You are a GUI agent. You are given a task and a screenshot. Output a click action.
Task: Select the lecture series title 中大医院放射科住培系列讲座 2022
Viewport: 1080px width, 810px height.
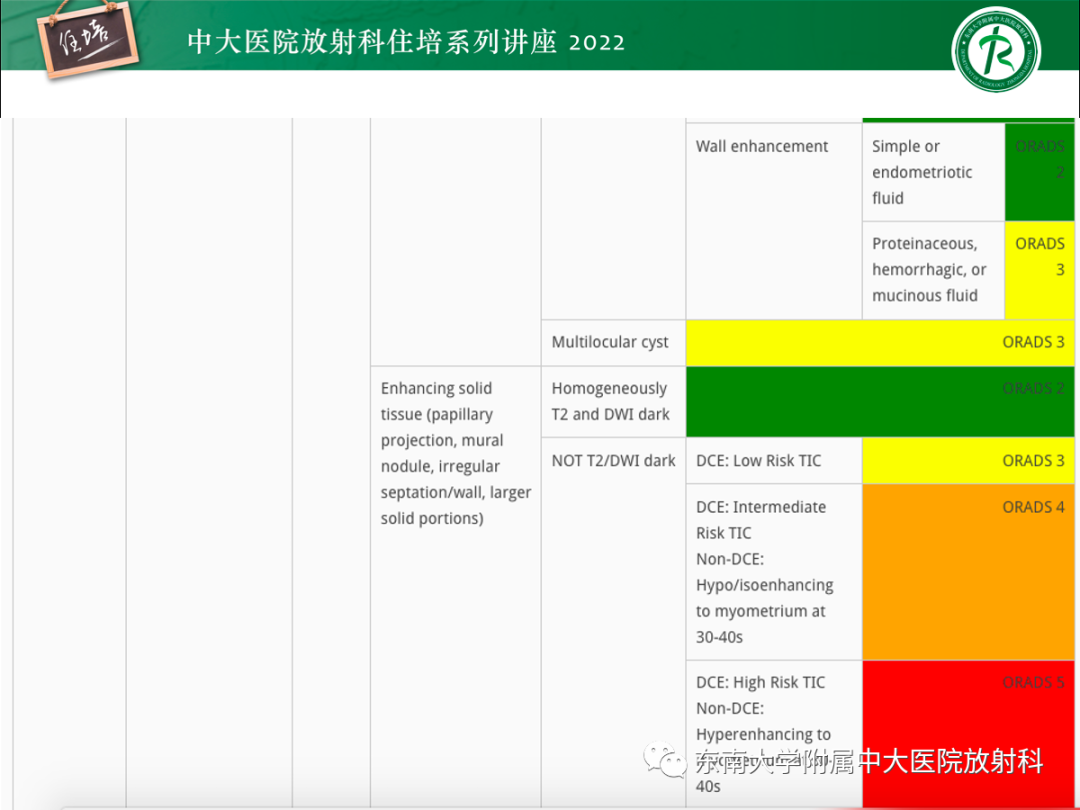(x=406, y=42)
